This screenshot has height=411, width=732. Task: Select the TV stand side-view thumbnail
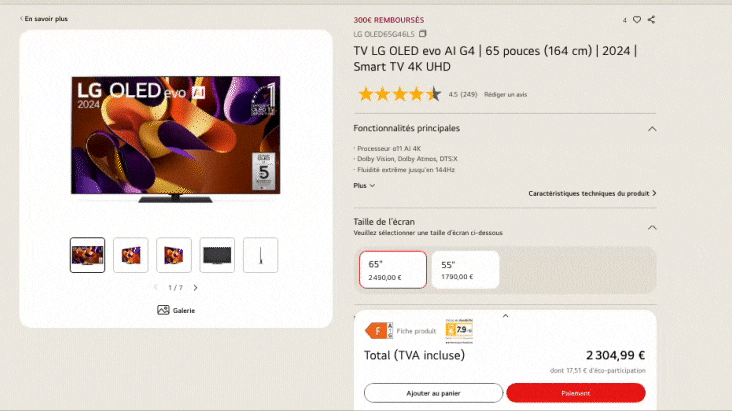pyautogui.click(x=260, y=255)
